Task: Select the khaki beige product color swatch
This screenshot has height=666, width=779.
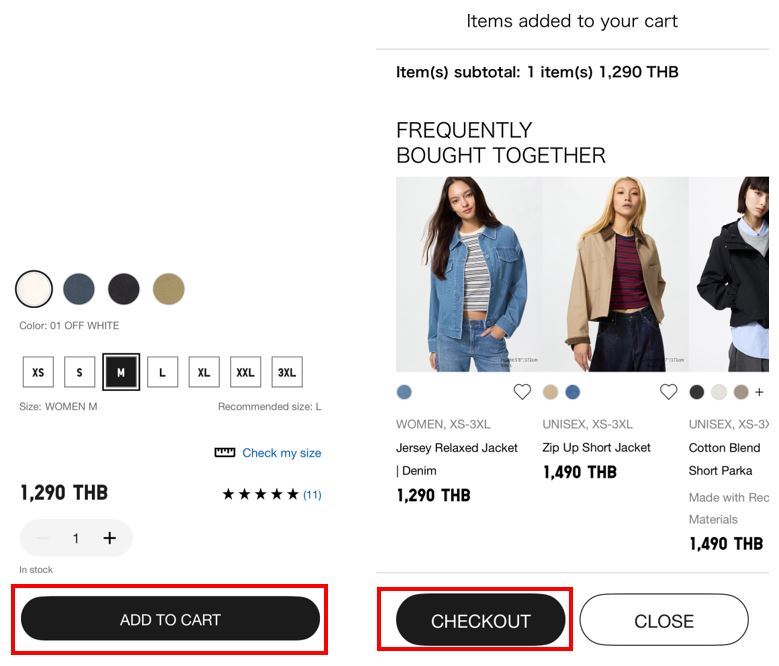Action: (x=169, y=289)
